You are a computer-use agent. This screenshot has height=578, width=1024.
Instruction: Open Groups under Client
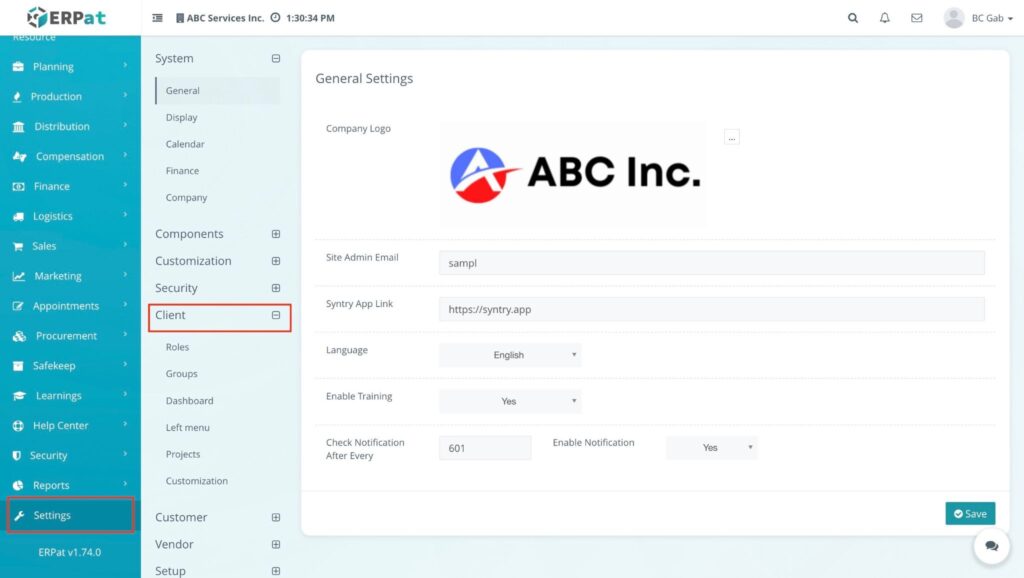click(x=182, y=374)
